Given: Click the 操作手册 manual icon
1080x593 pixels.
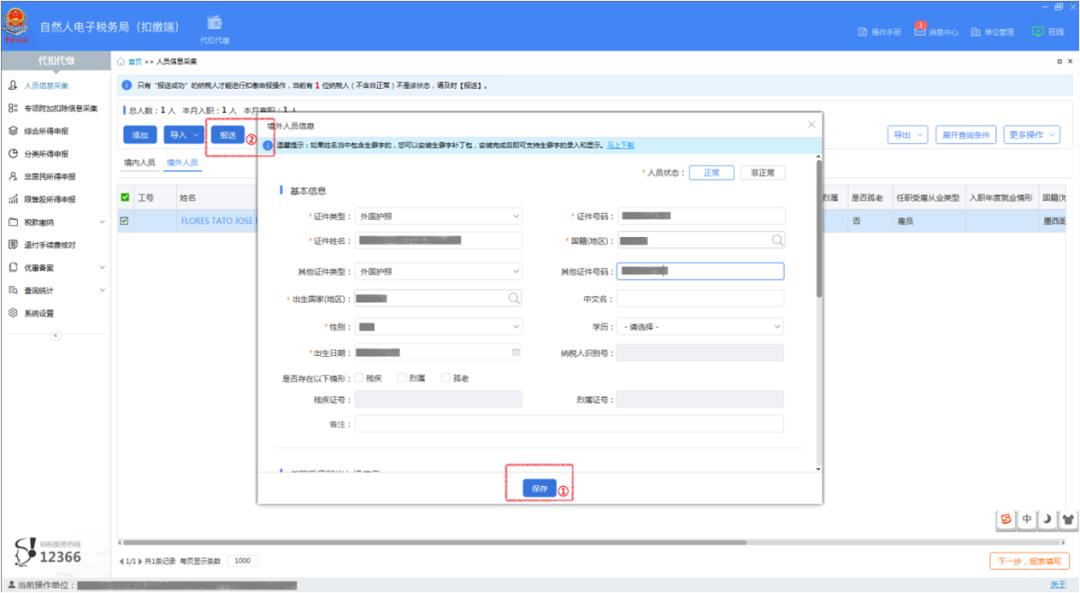Looking at the screenshot, I should [x=862, y=32].
